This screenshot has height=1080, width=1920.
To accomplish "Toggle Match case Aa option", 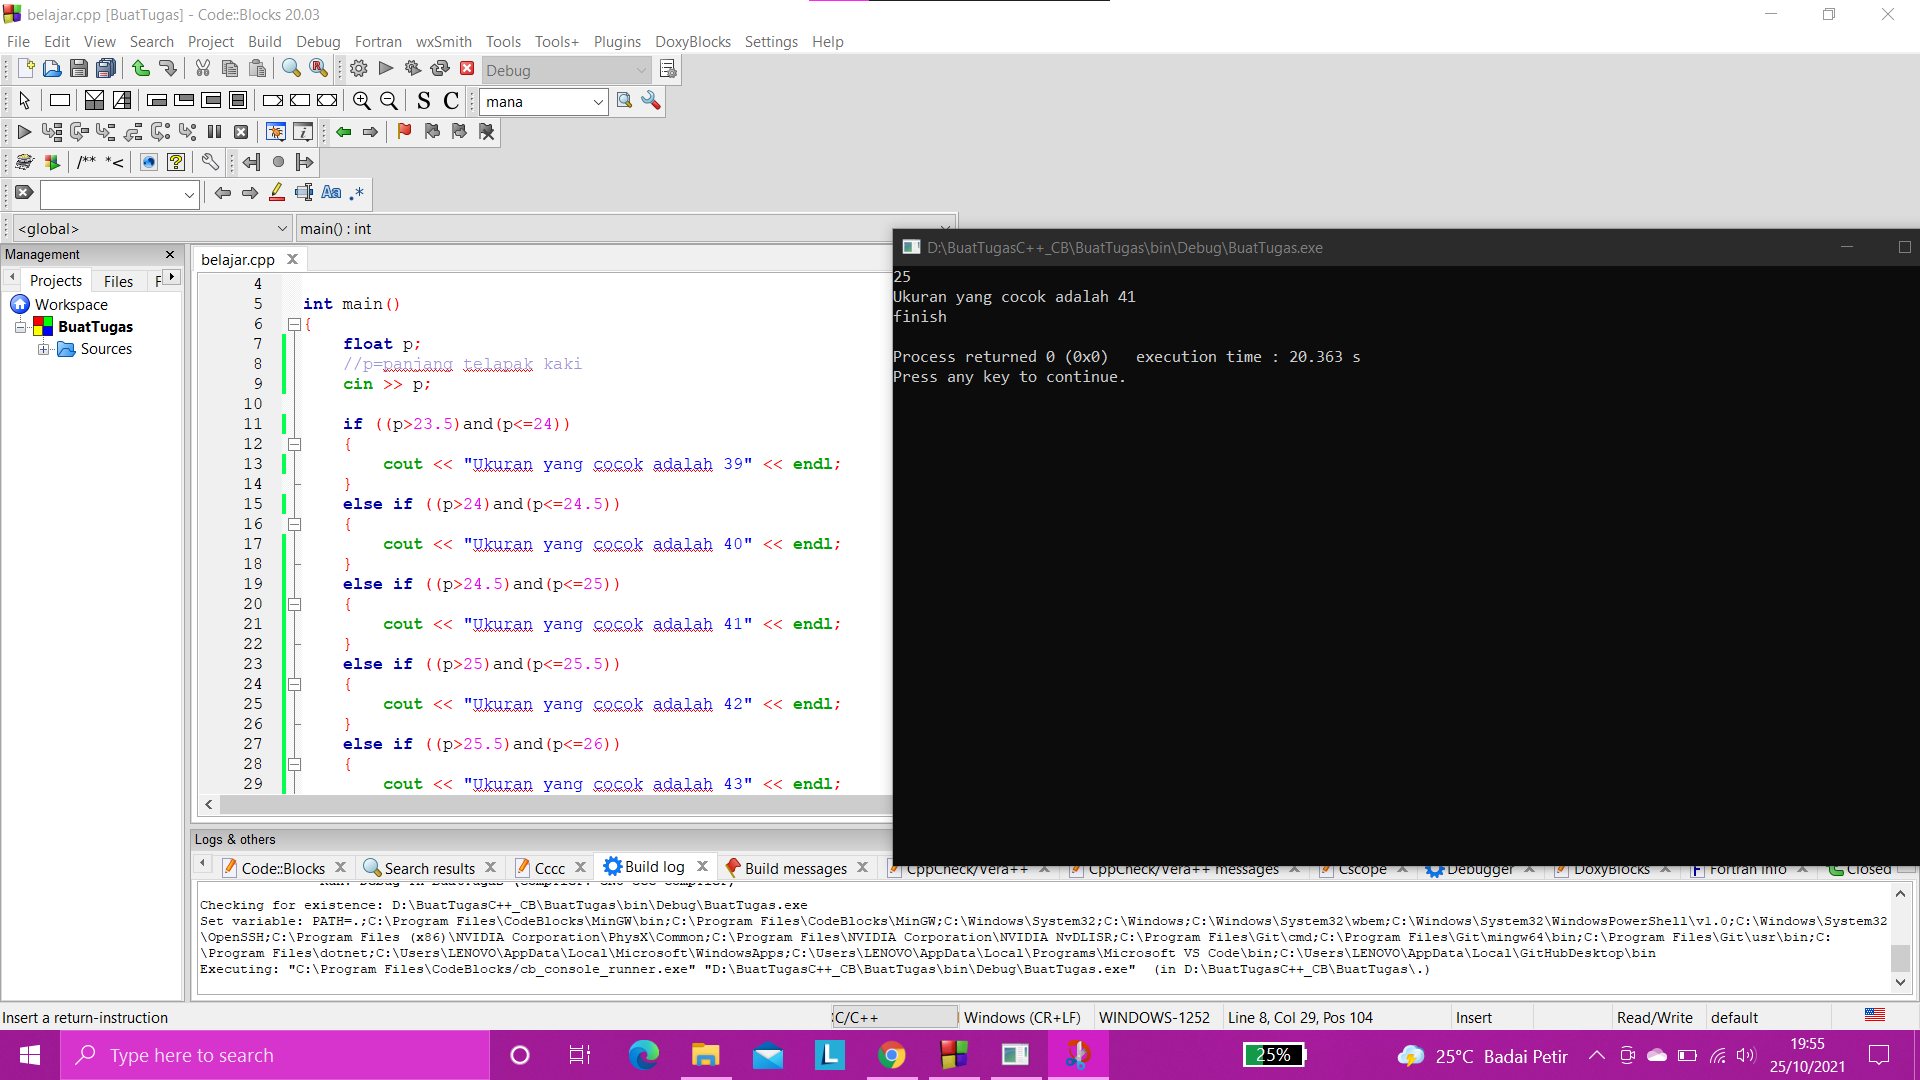I will click(x=331, y=193).
